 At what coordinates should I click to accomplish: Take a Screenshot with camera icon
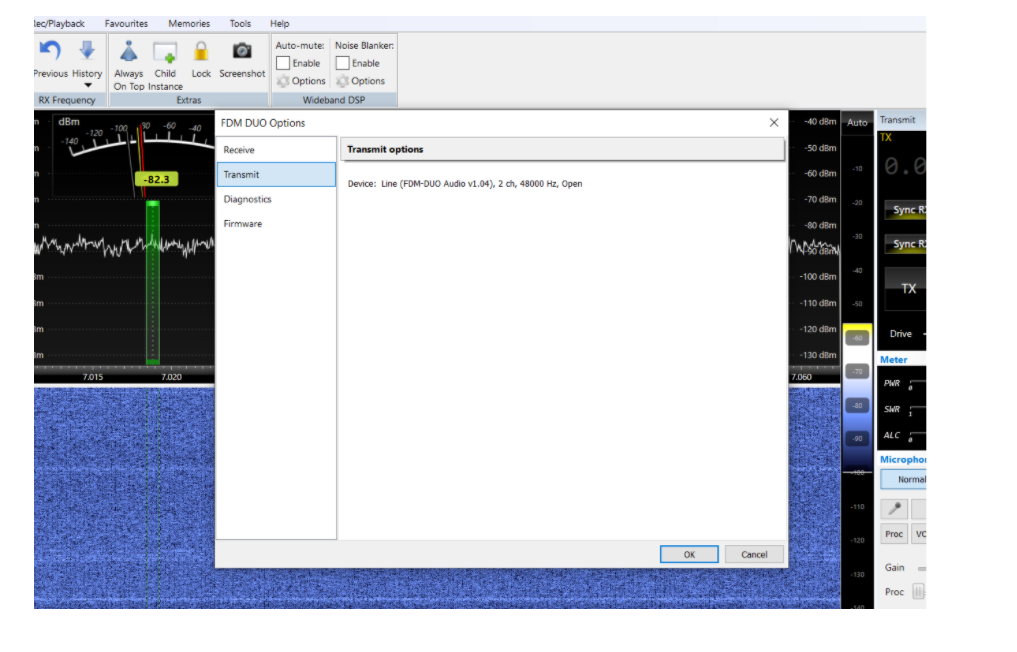coord(242,51)
